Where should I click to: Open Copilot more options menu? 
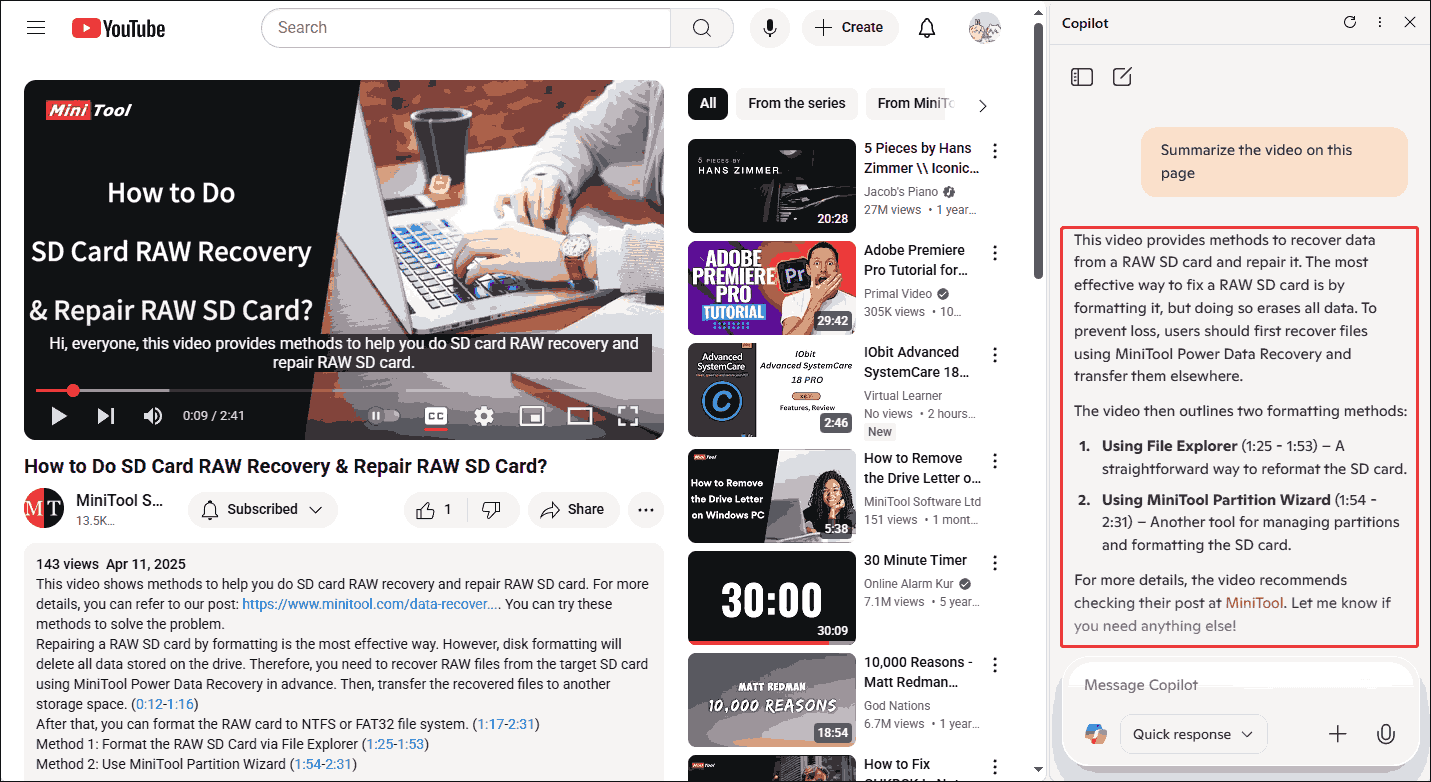(x=1380, y=22)
